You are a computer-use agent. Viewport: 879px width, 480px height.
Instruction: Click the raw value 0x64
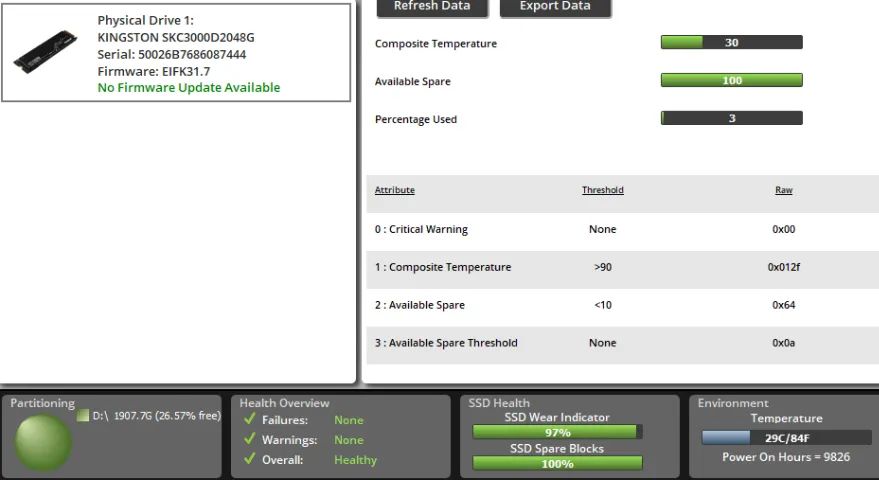784,305
